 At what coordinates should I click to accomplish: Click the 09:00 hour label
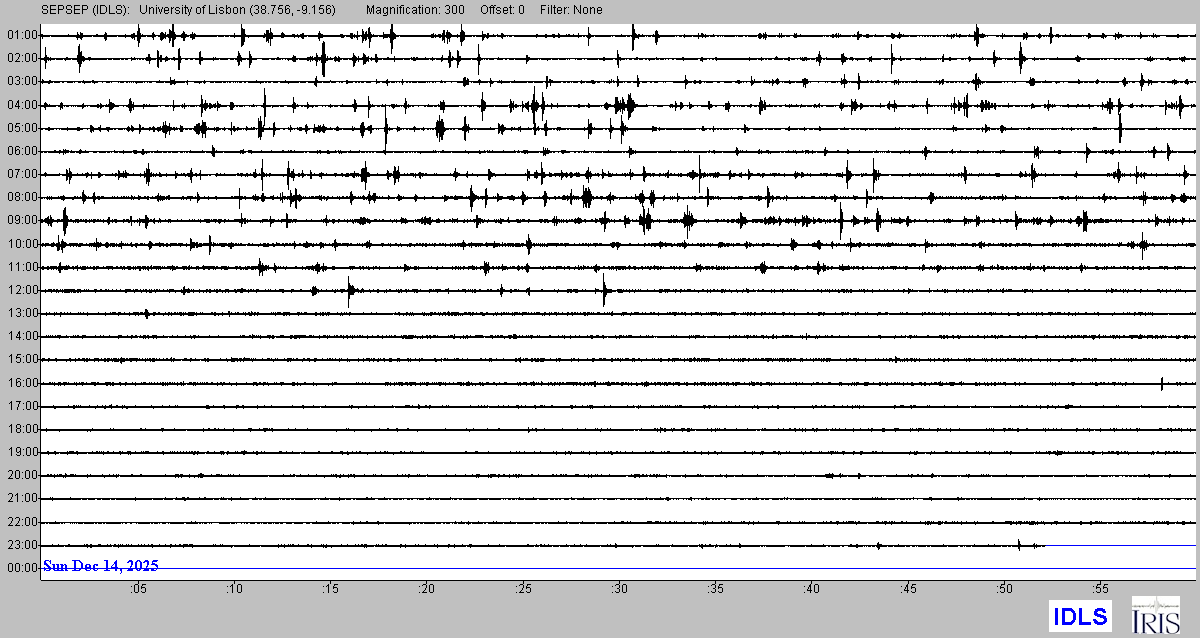pos(22,221)
